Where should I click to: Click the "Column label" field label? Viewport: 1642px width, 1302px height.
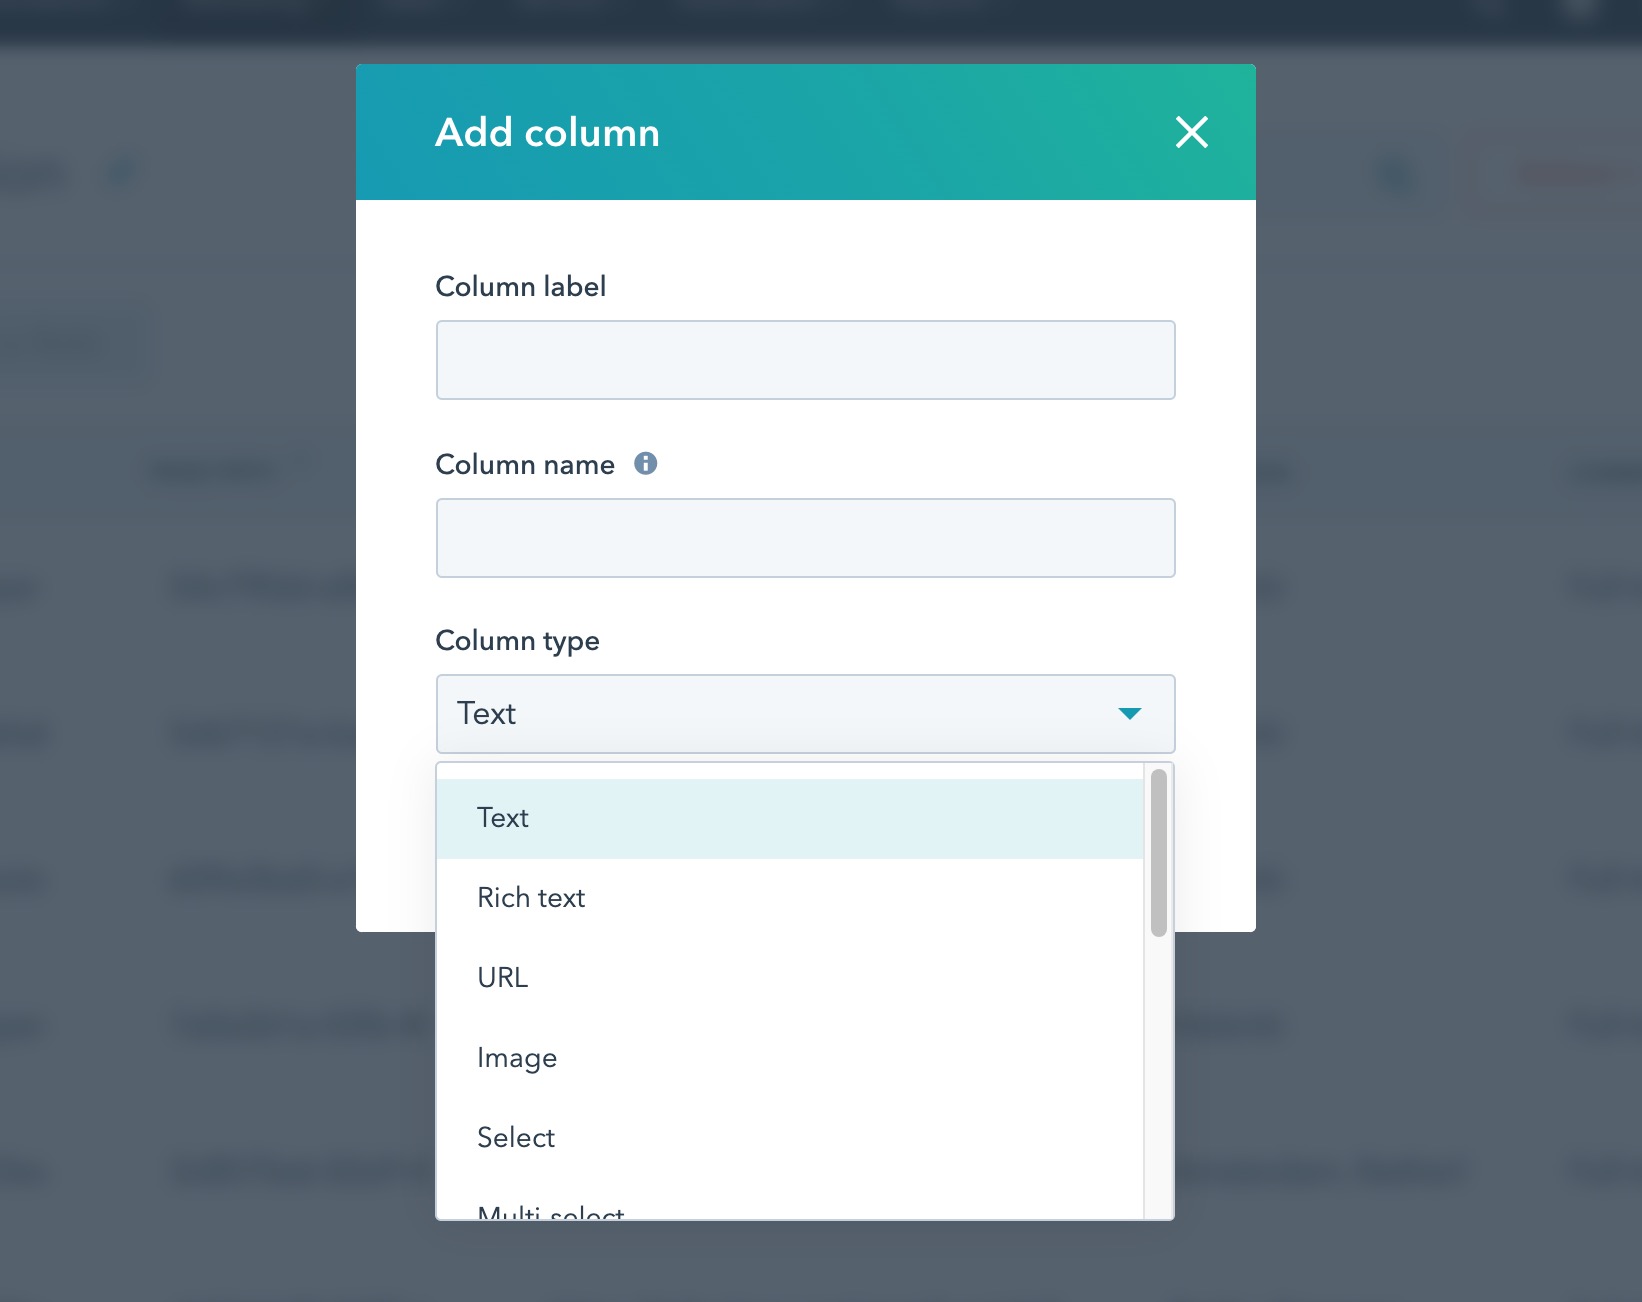coord(521,287)
